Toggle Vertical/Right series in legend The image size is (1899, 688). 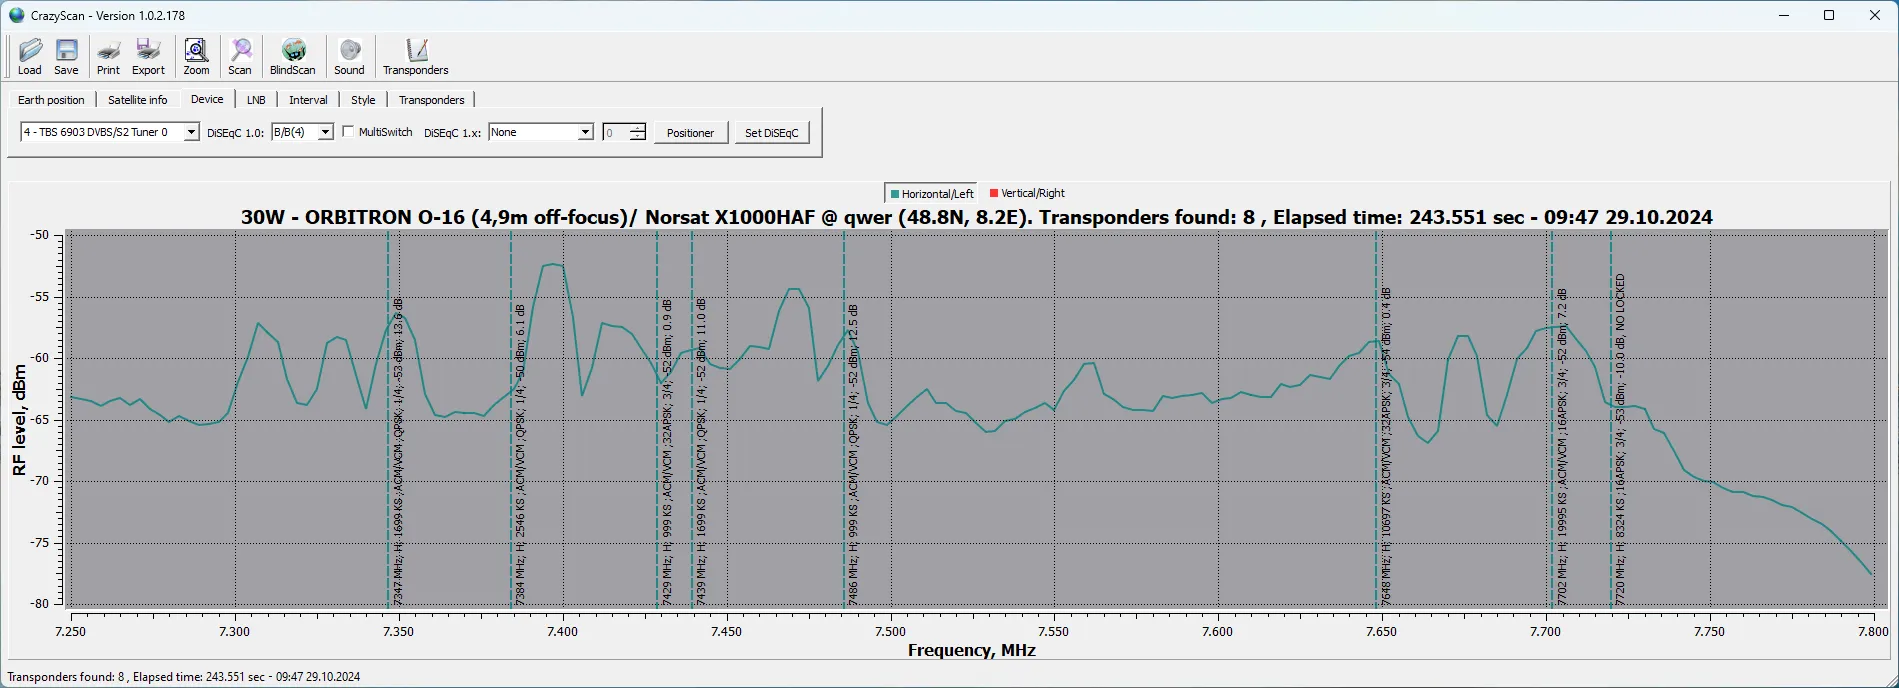(1027, 193)
